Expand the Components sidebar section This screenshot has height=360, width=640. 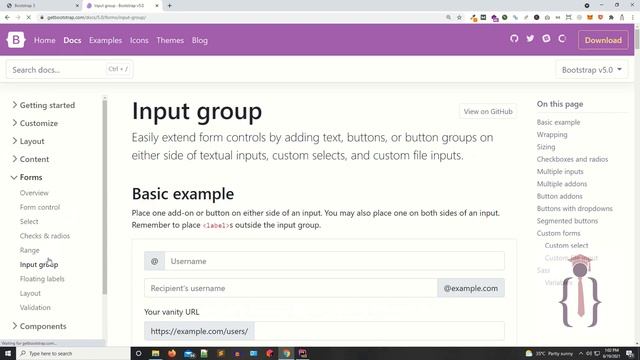(39, 326)
